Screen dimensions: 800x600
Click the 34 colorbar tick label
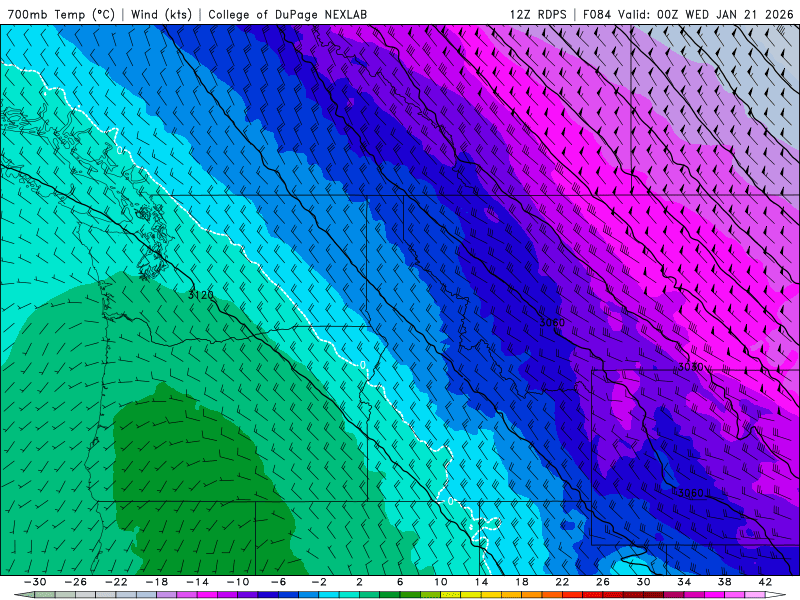pyautogui.click(x=684, y=582)
